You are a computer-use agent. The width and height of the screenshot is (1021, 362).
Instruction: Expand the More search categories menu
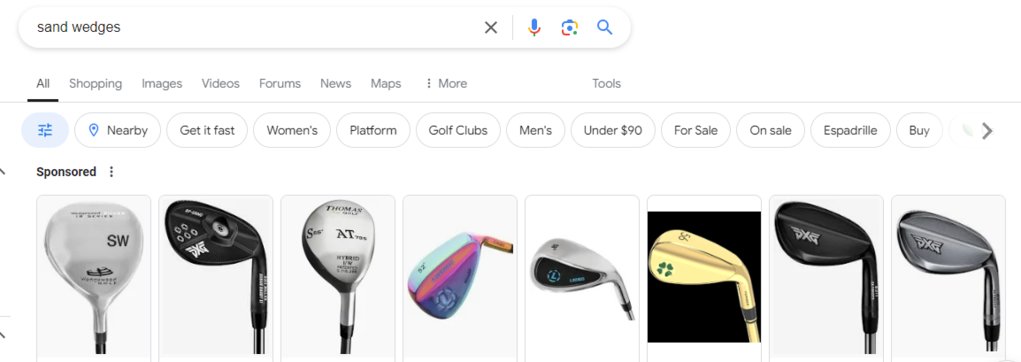(446, 83)
